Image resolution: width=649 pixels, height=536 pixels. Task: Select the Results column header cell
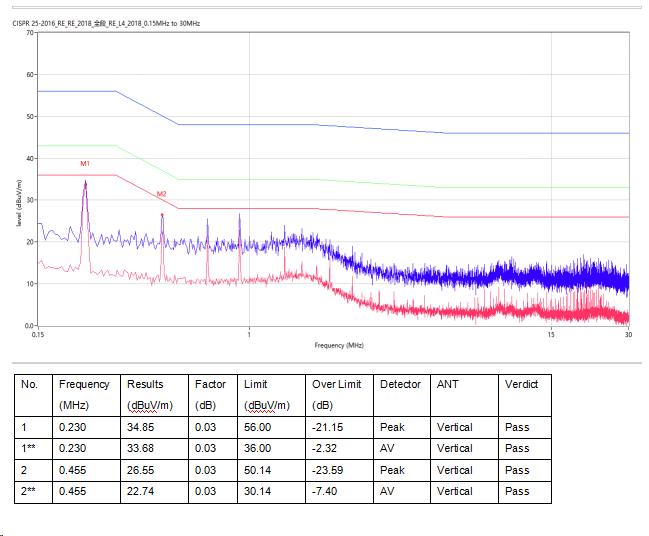point(144,384)
